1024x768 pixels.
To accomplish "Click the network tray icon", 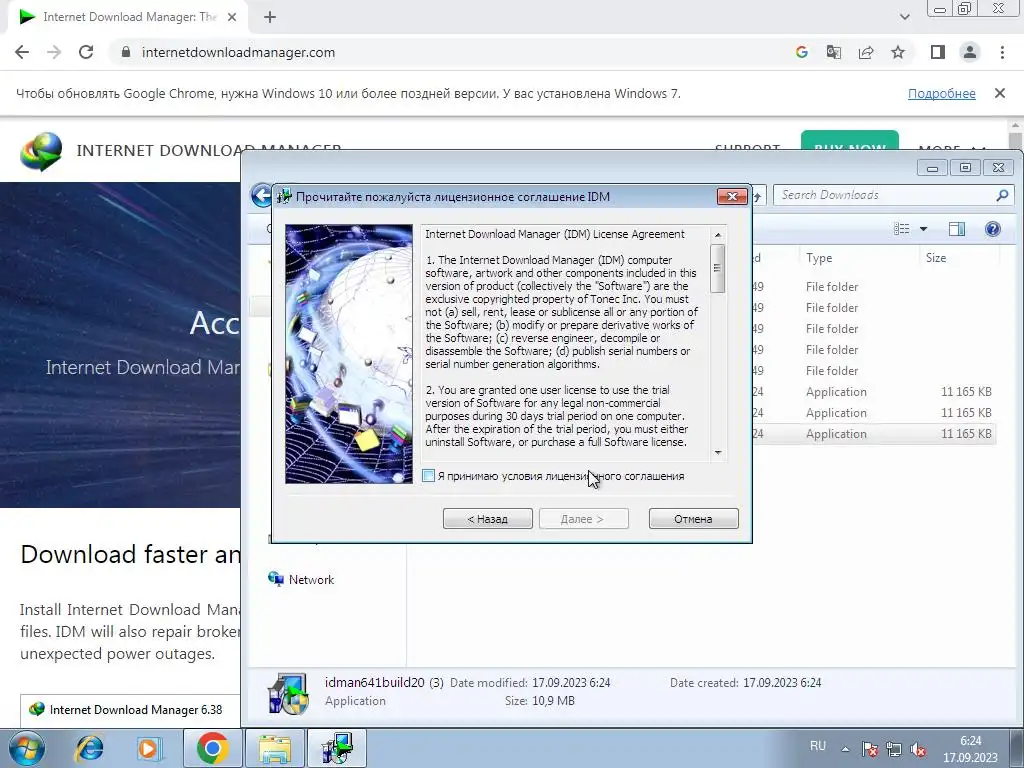I will [x=893, y=749].
